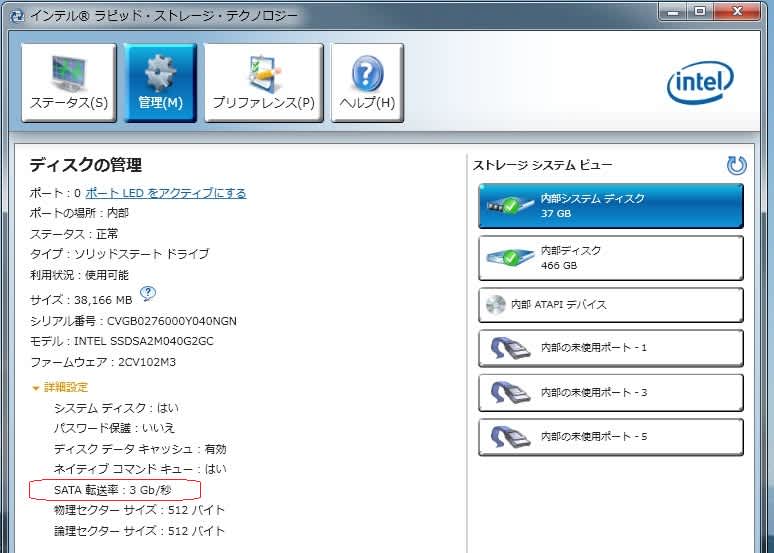Screen dimensions: 774x553
Task: Click ネイティブ コマンド キュー : はい line
Action: (x=140, y=469)
